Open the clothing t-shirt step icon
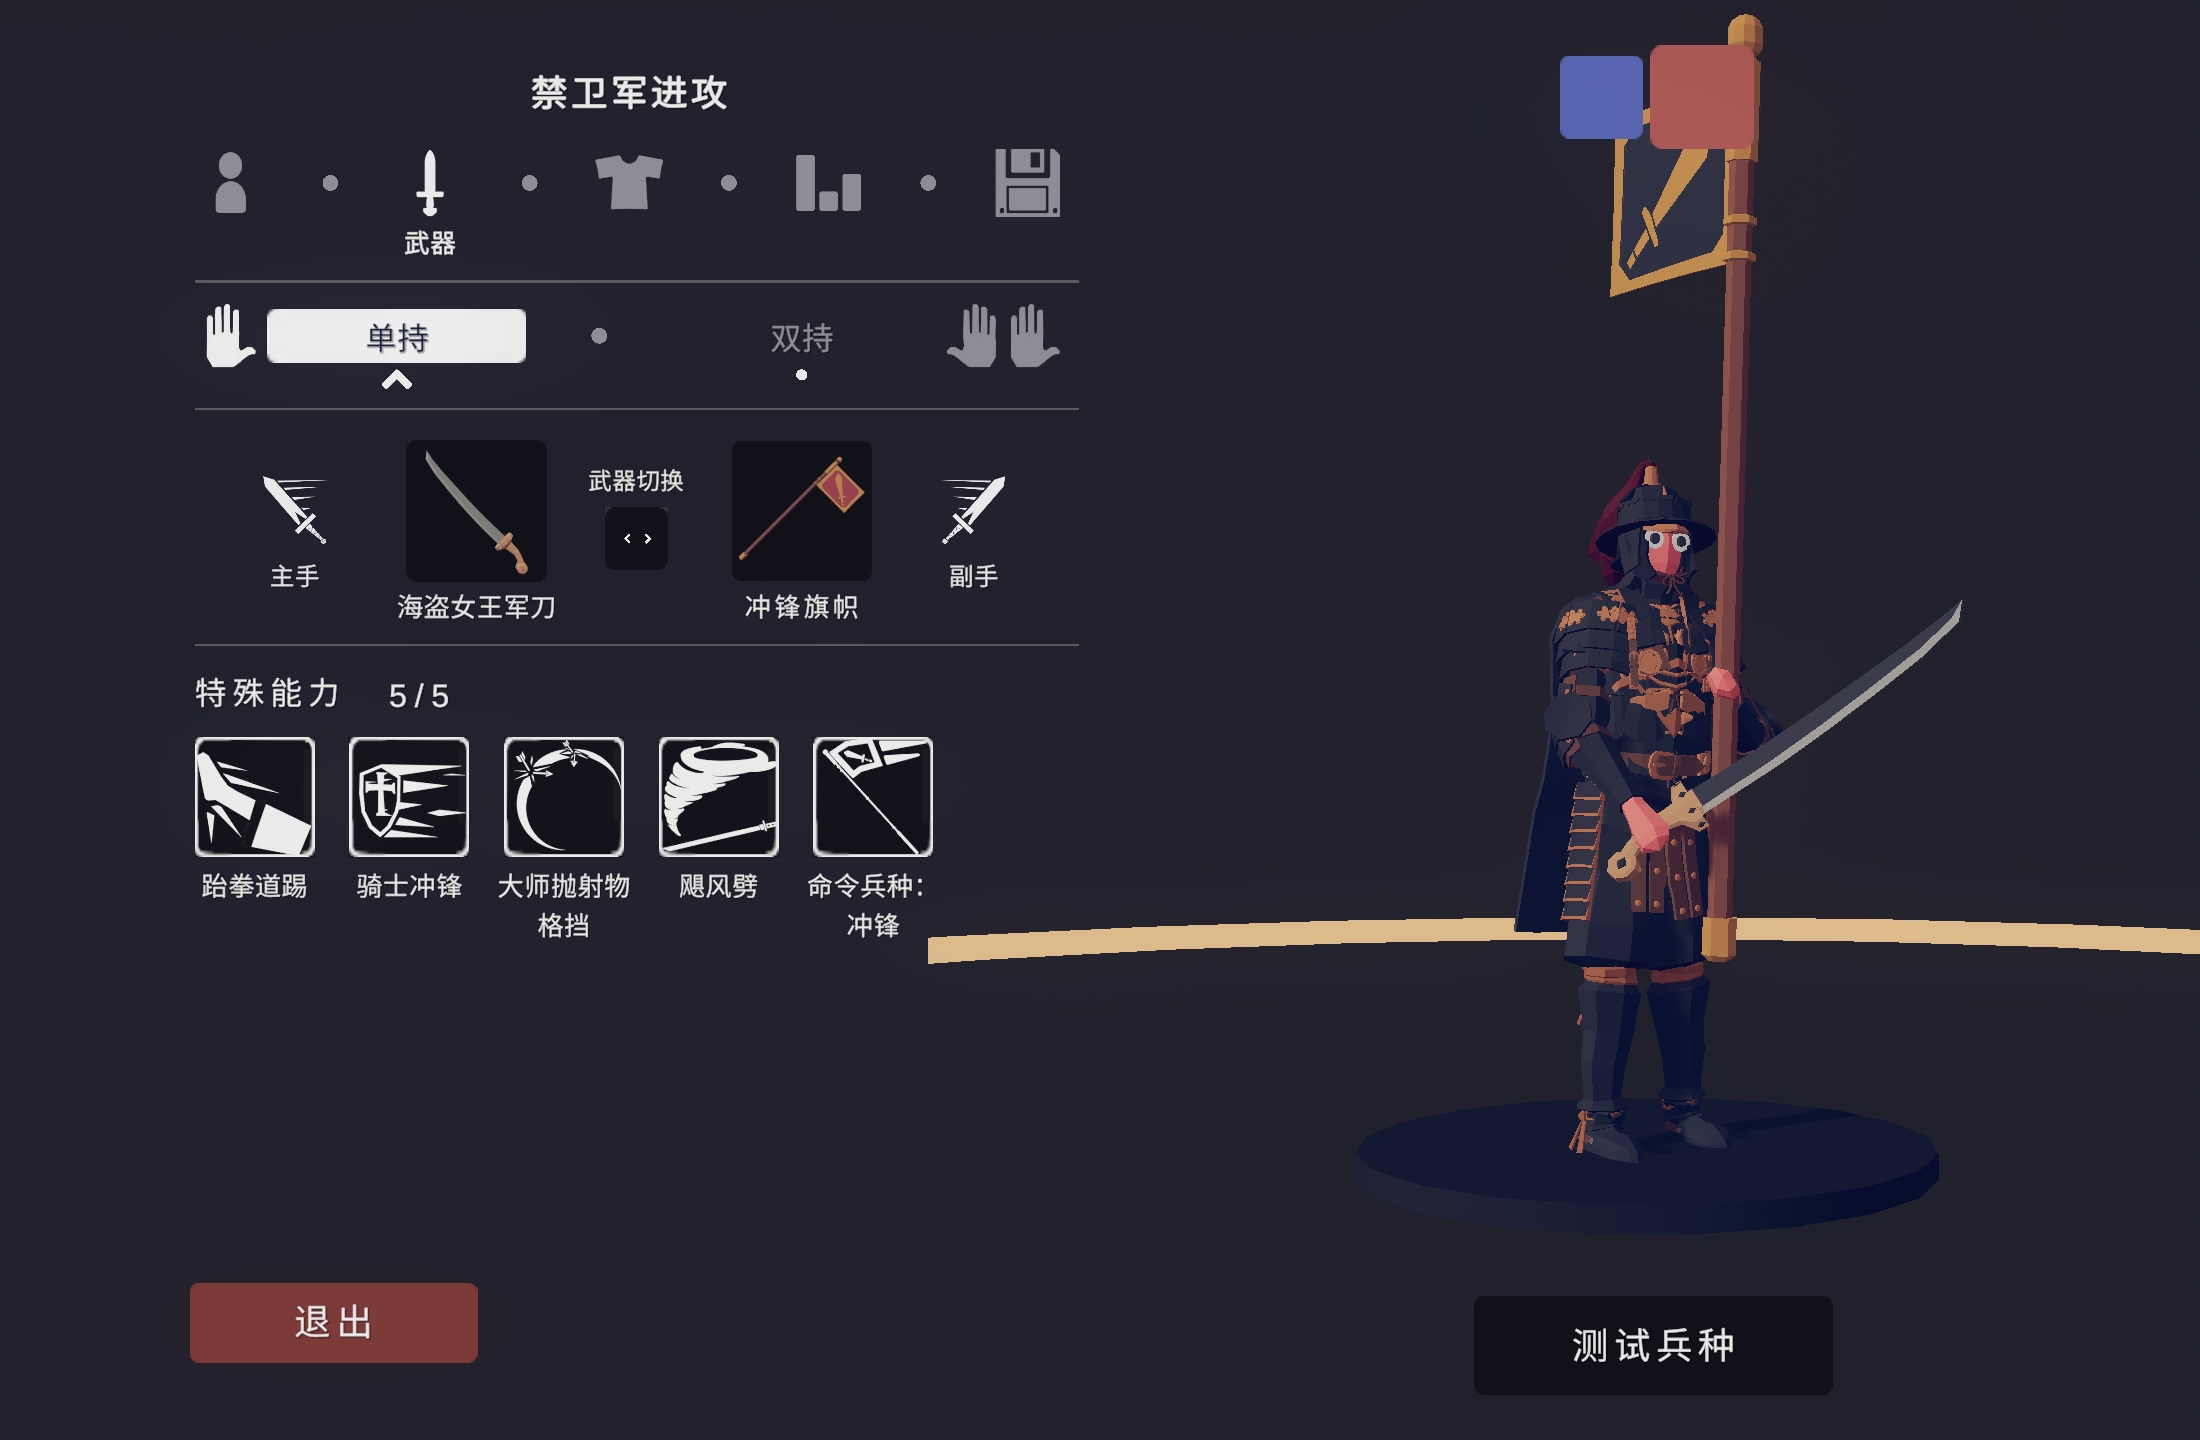This screenshot has width=2200, height=1440. [x=629, y=183]
